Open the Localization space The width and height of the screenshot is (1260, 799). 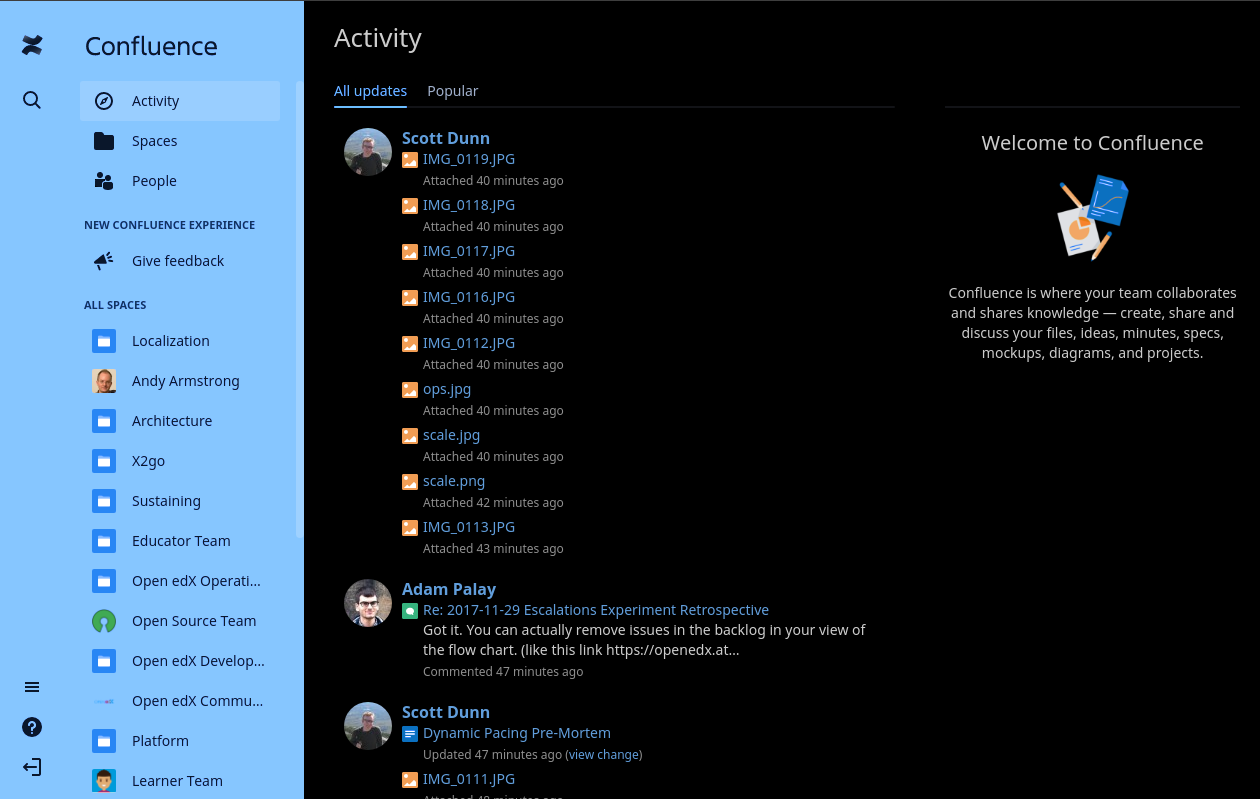[180, 341]
